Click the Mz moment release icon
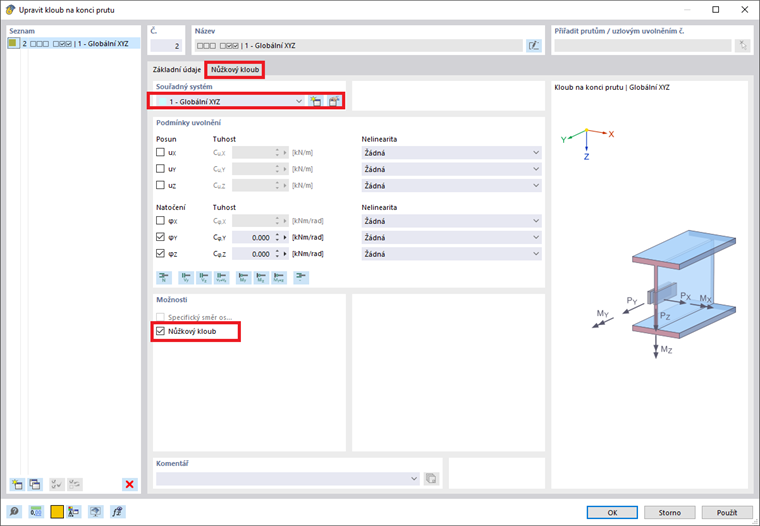Image resolution: width=760 pixels, height=526 pixels. [261, 277]
